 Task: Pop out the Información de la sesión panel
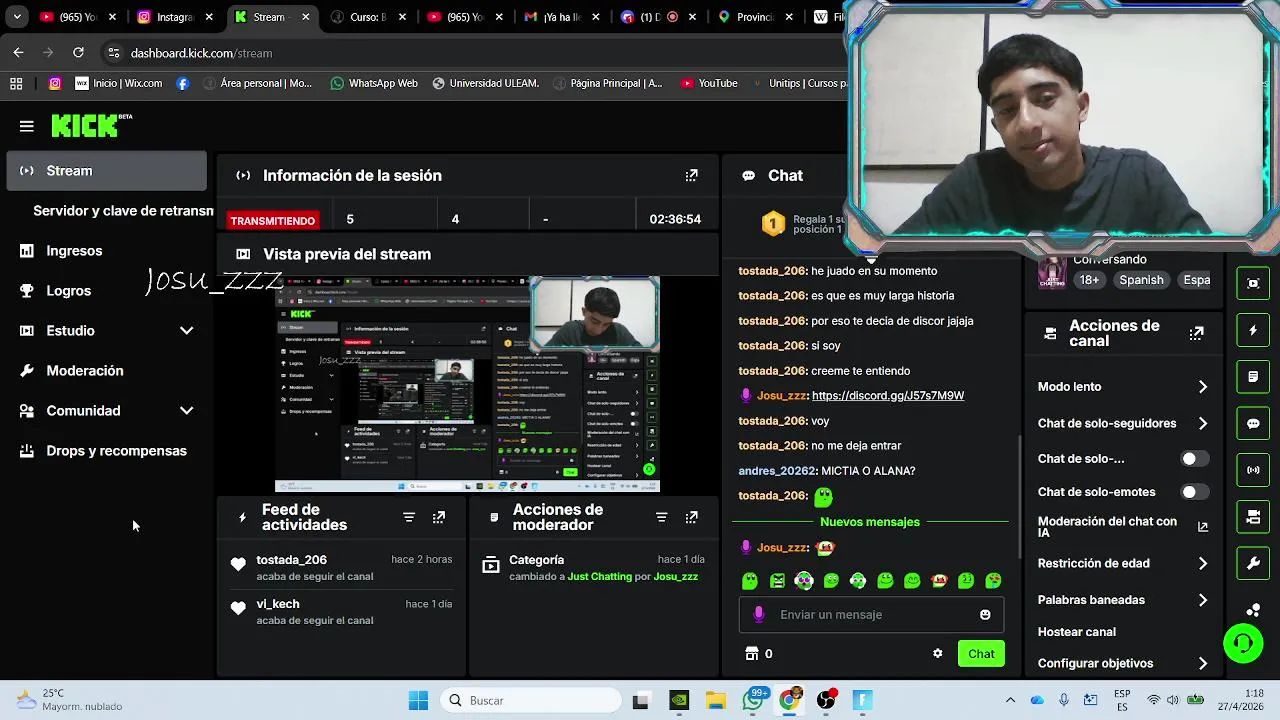click(691, 175)
